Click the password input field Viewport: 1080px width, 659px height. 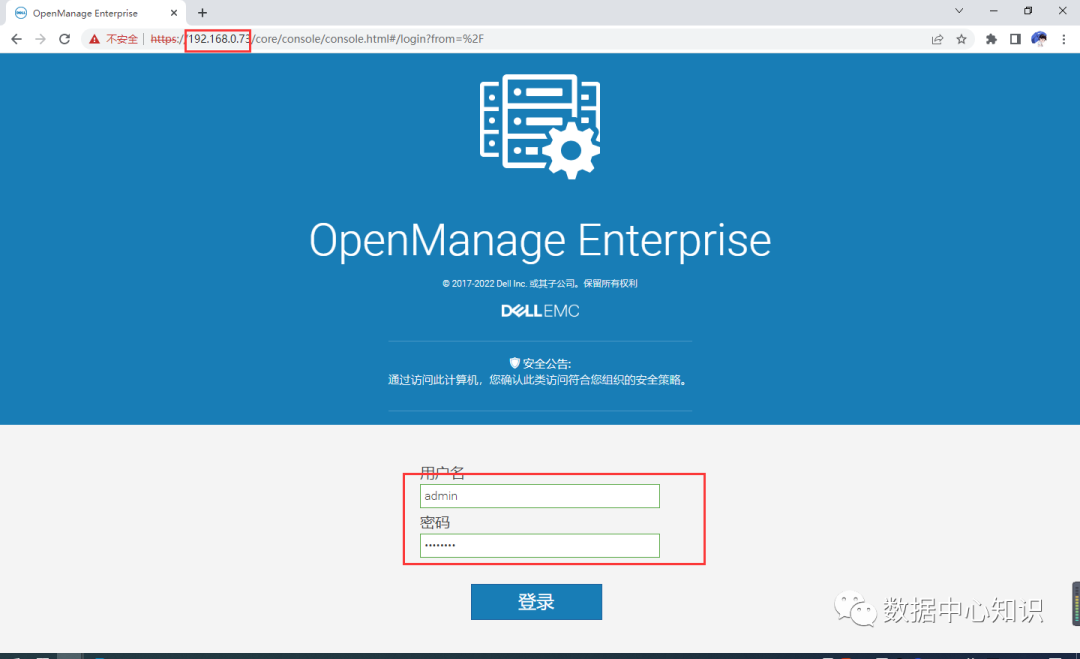point(539,545)
